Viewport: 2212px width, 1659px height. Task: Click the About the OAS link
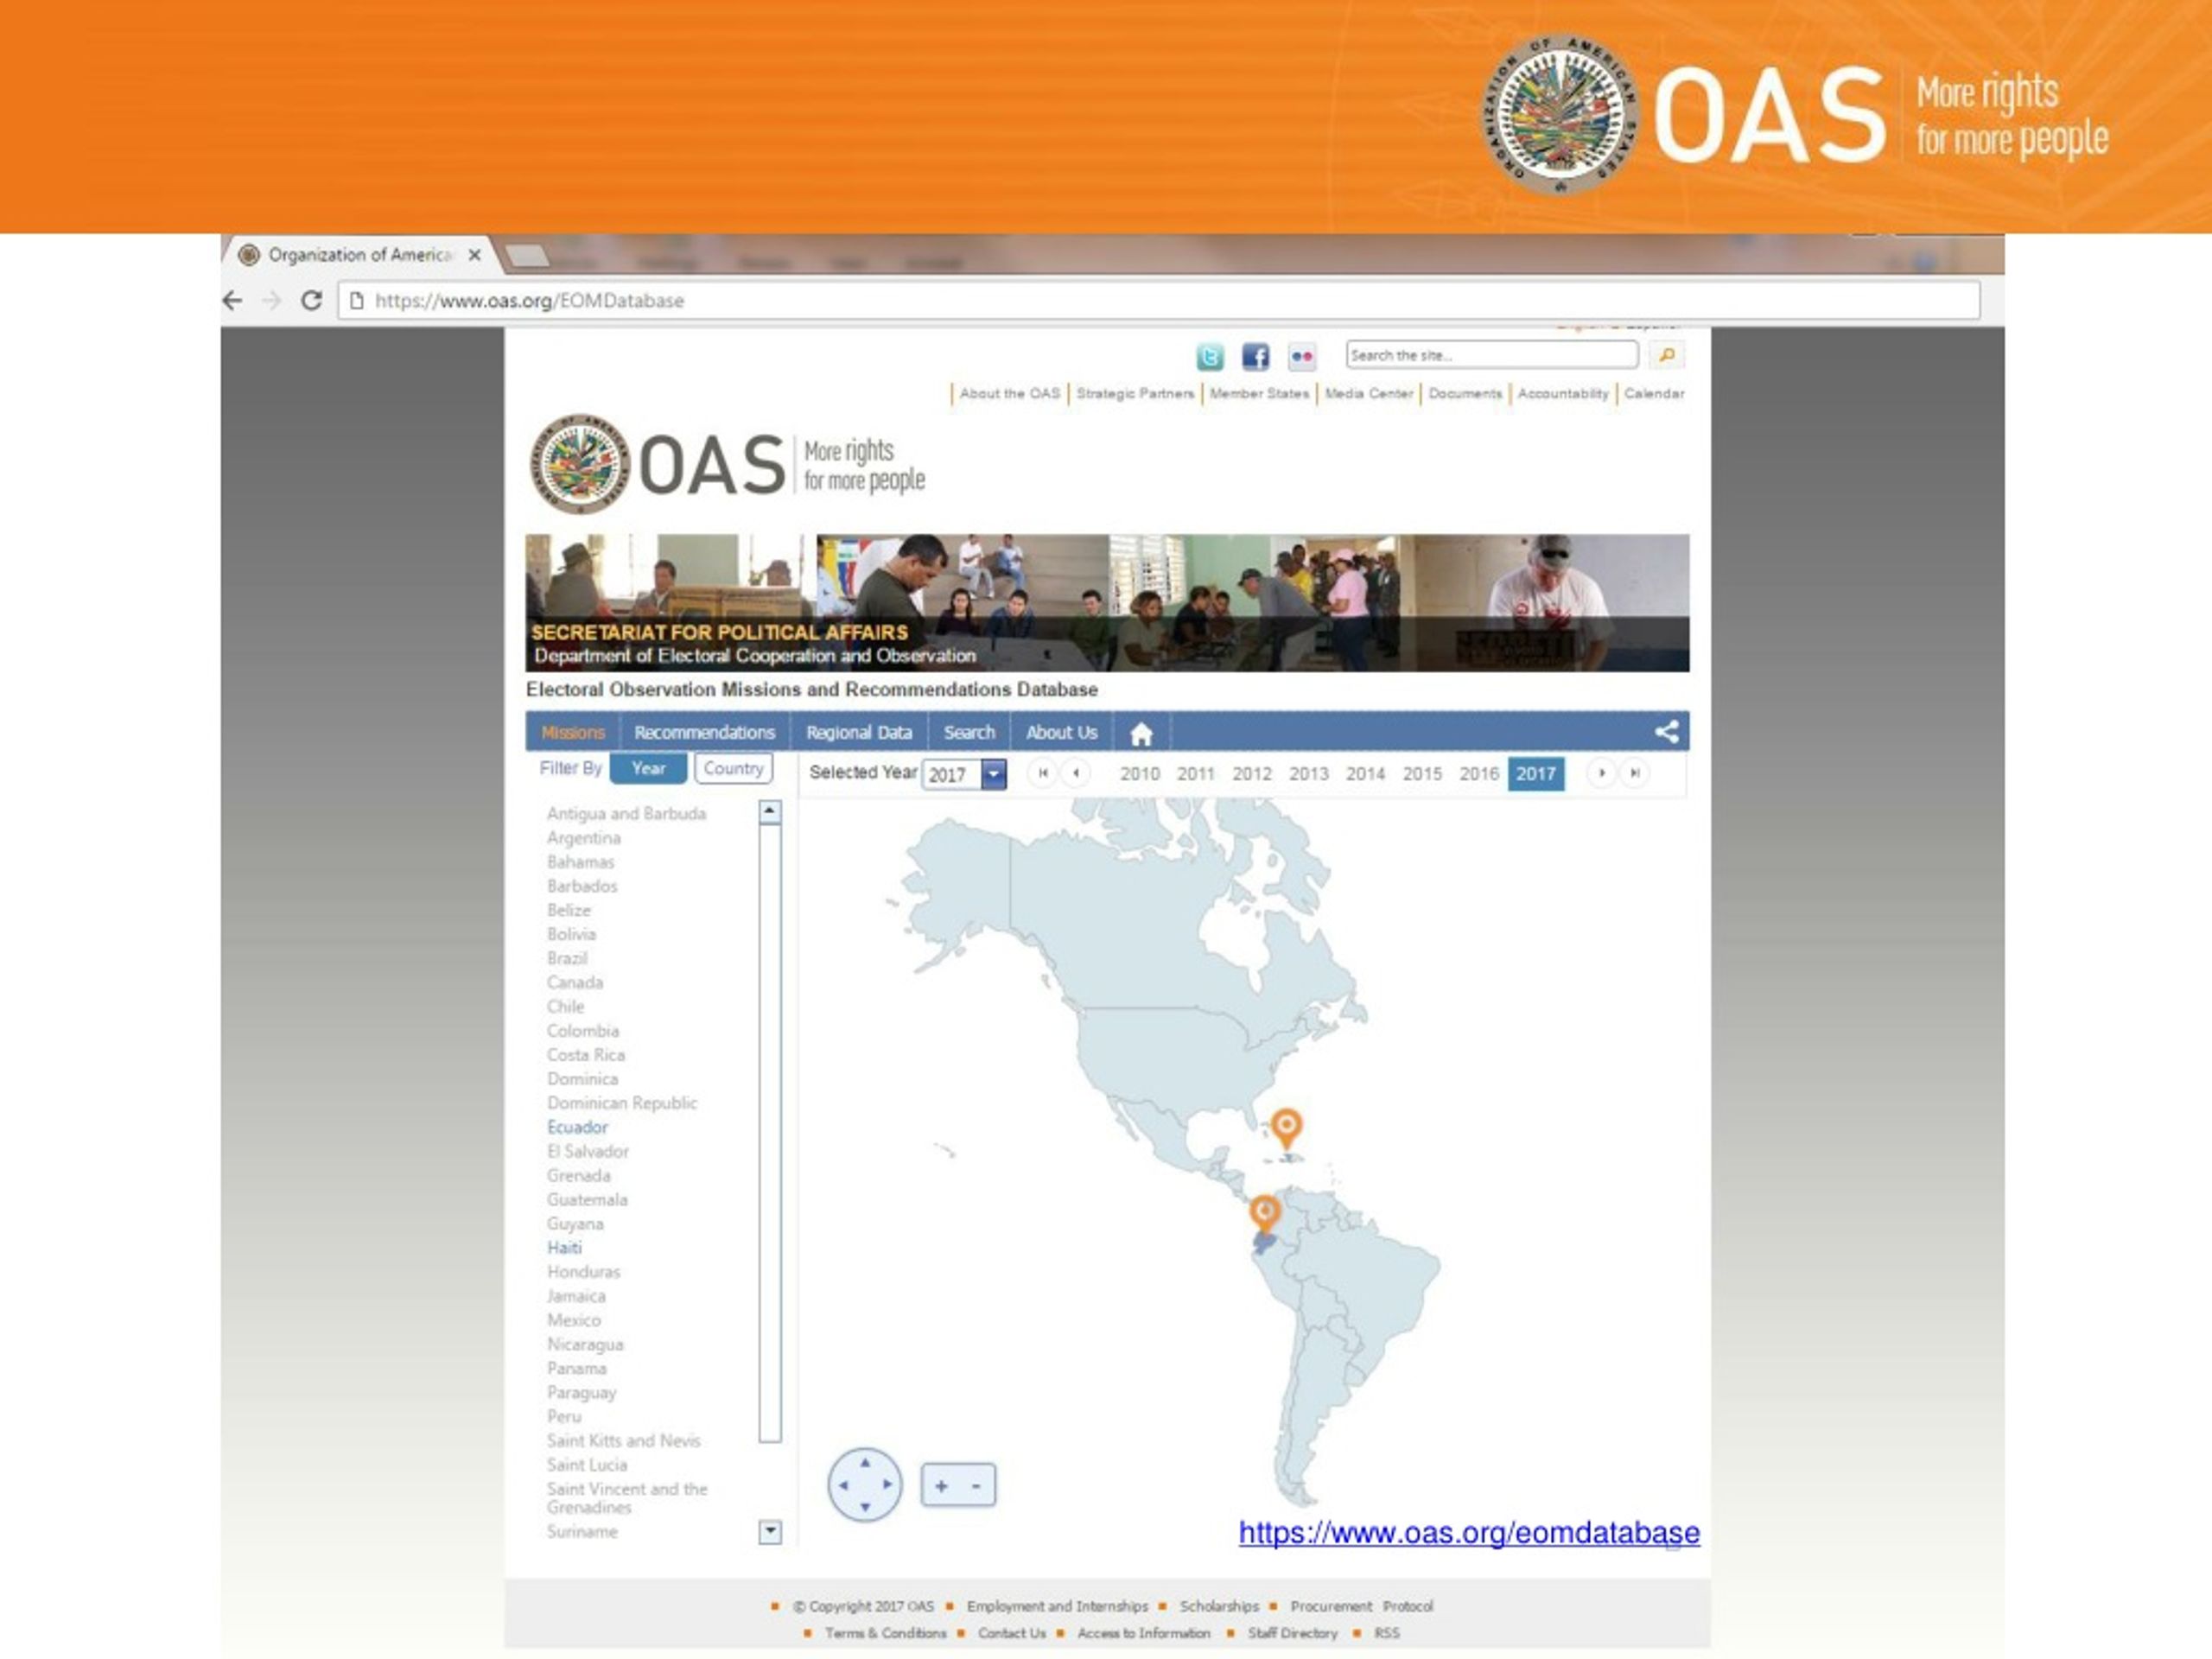tap(1009, 394)
